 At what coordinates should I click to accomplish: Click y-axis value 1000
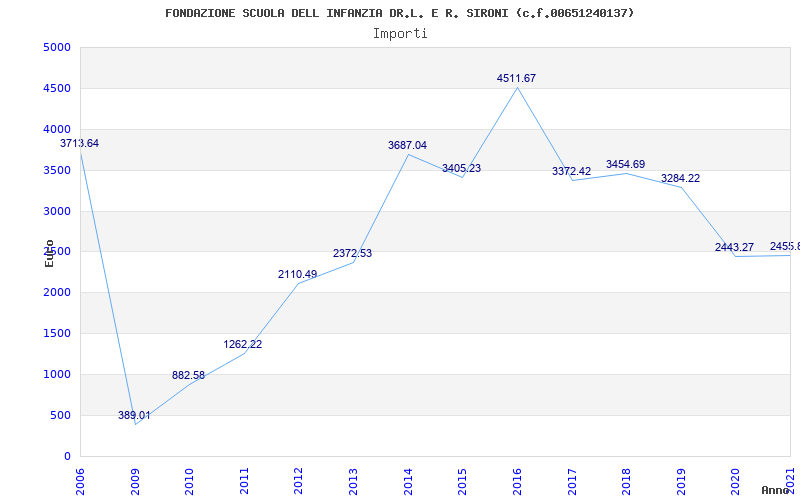click(x=57, y=374)
